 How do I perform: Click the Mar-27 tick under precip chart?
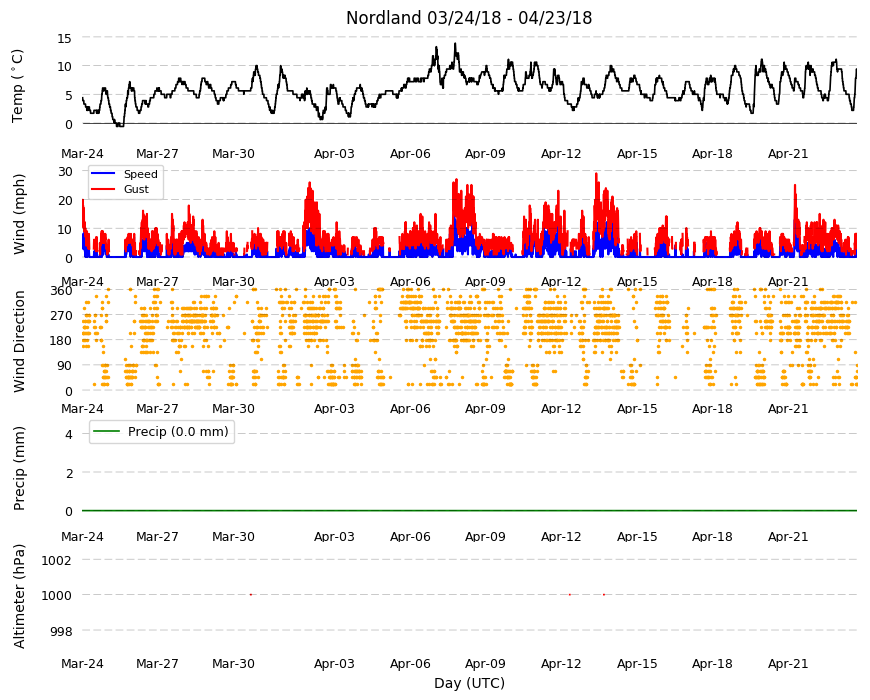coord(158,536)
